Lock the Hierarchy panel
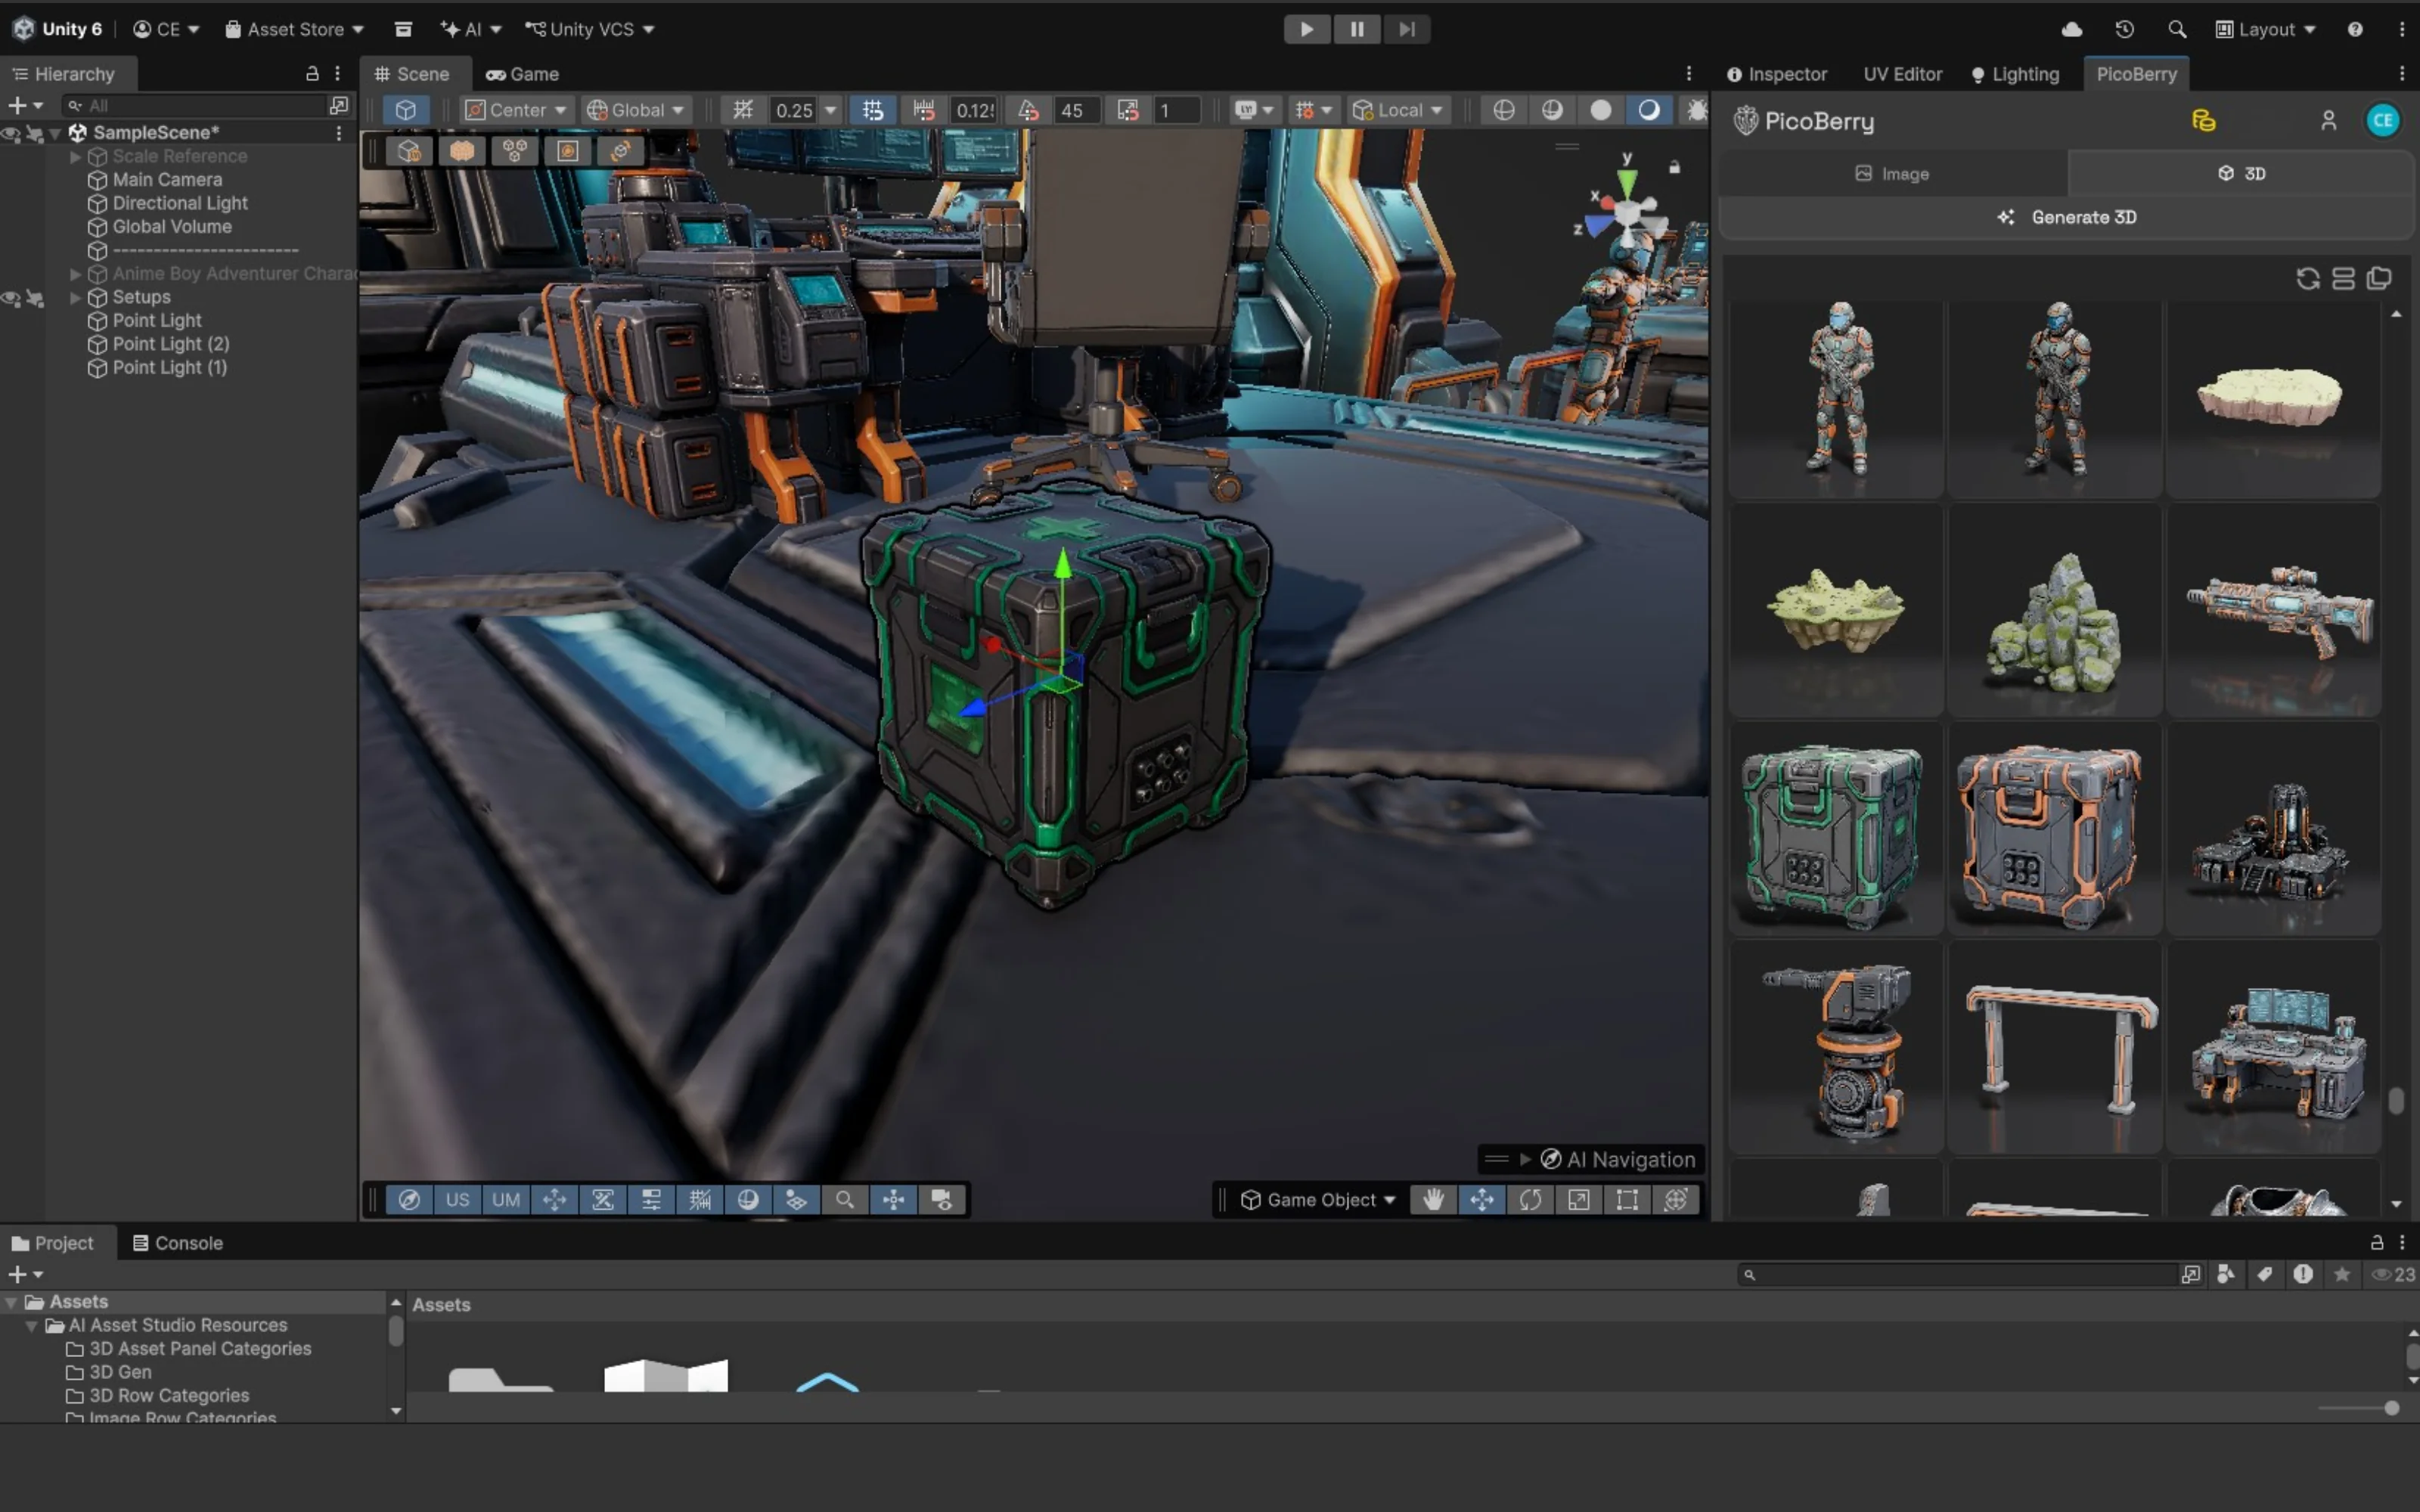 tap(312, 73)
